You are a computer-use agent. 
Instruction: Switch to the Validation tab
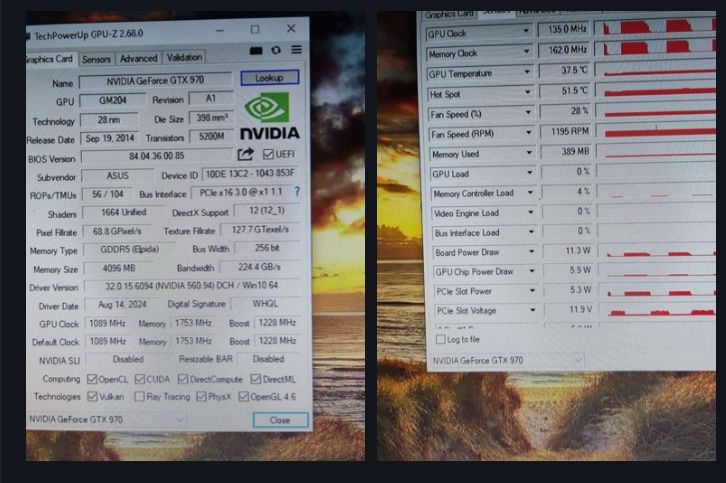184,57
